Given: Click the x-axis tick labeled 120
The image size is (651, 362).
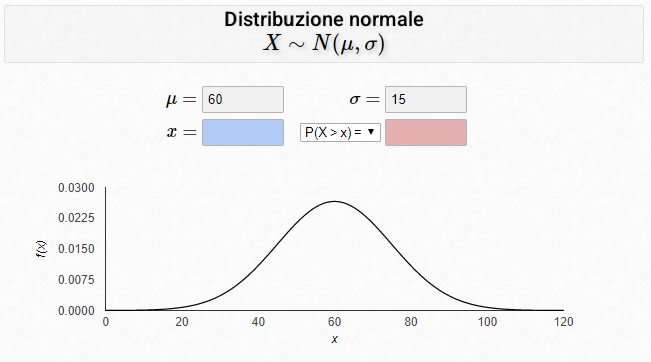Looking at the screenshot, I should 563,322.
